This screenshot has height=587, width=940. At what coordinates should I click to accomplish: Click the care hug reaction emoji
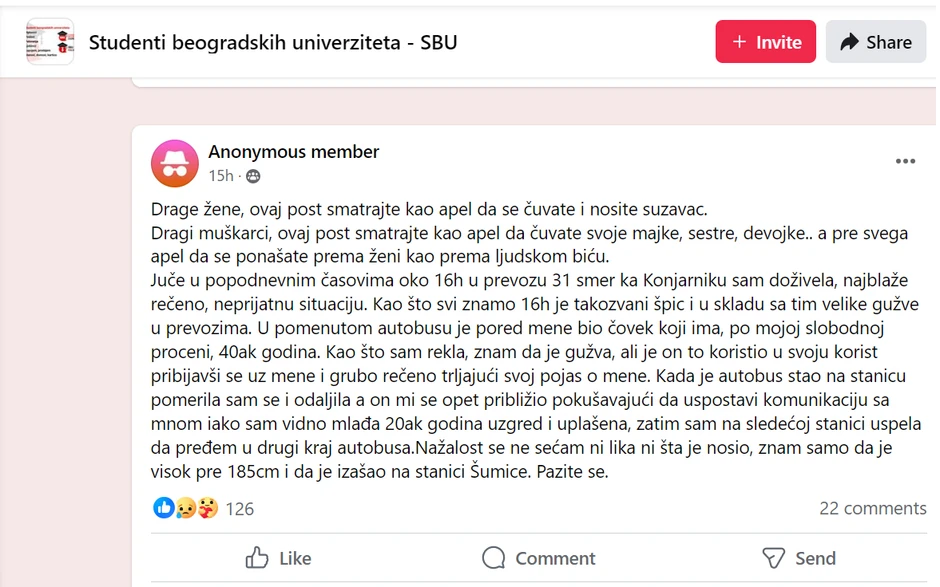[x=207, y=509]
